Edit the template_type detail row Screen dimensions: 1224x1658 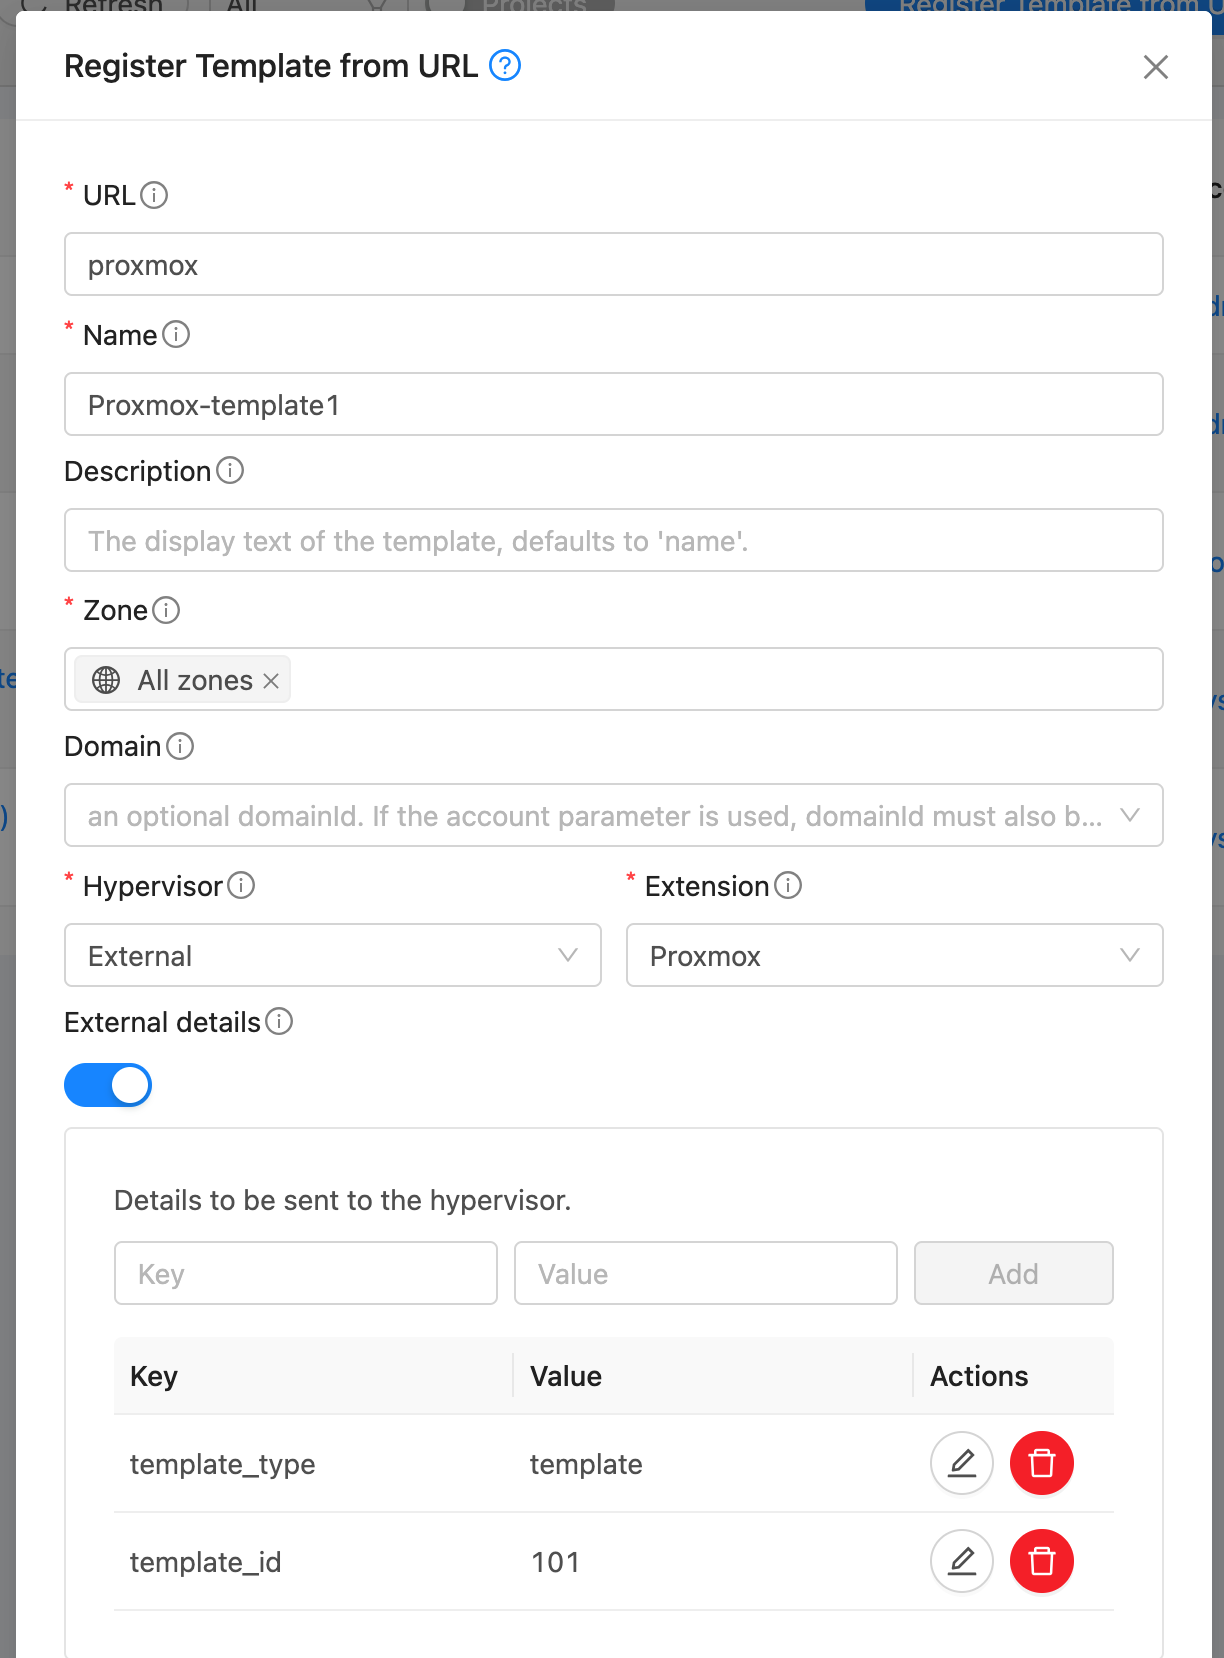click(961, 1463)
